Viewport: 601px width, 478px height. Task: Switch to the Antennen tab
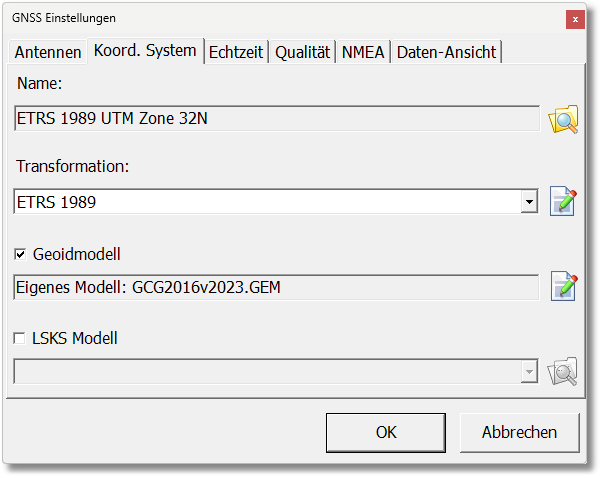47,52
